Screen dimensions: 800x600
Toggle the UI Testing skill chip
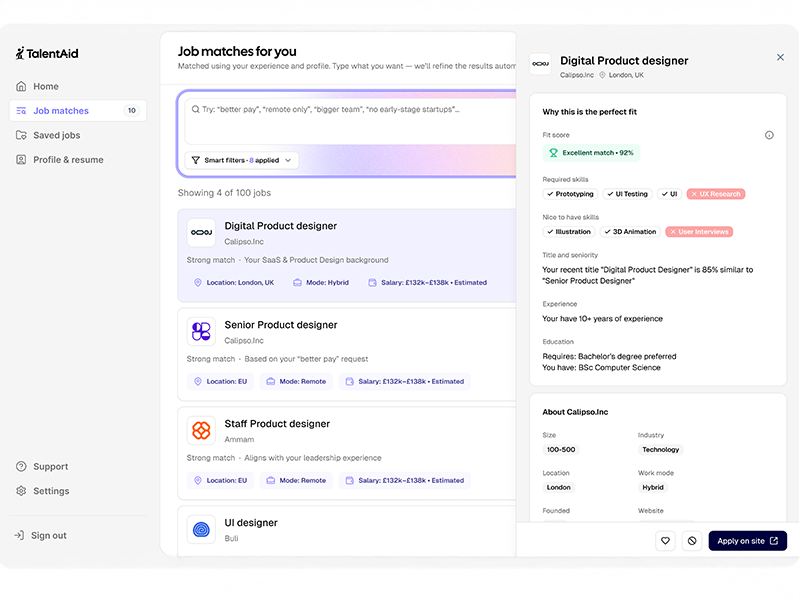626,194
